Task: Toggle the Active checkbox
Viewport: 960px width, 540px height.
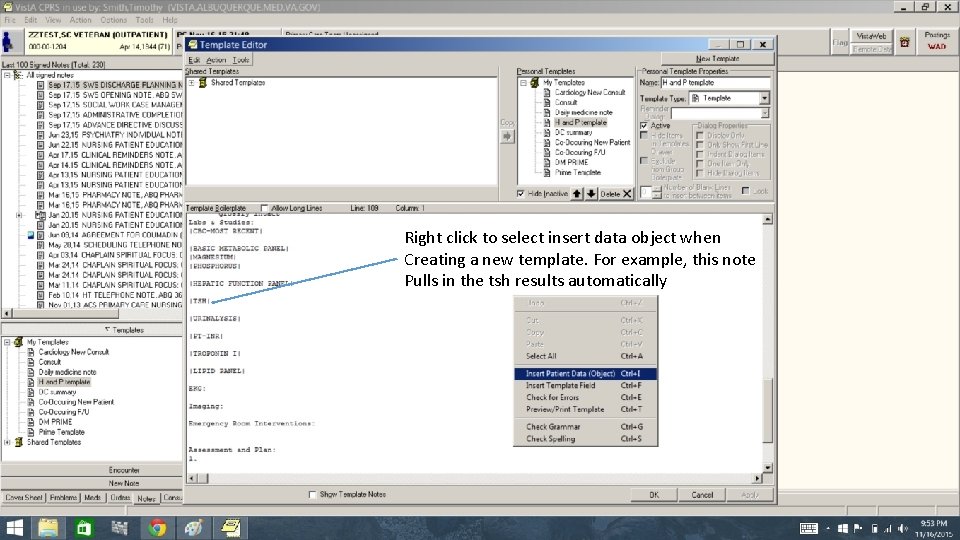Action: click(643, 125)
